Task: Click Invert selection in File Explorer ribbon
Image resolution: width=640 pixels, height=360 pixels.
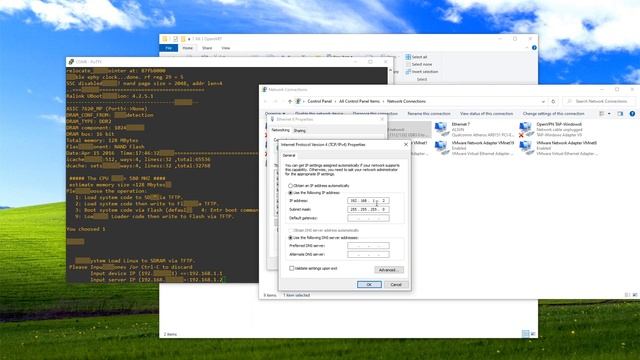Action: pos(422,71)
